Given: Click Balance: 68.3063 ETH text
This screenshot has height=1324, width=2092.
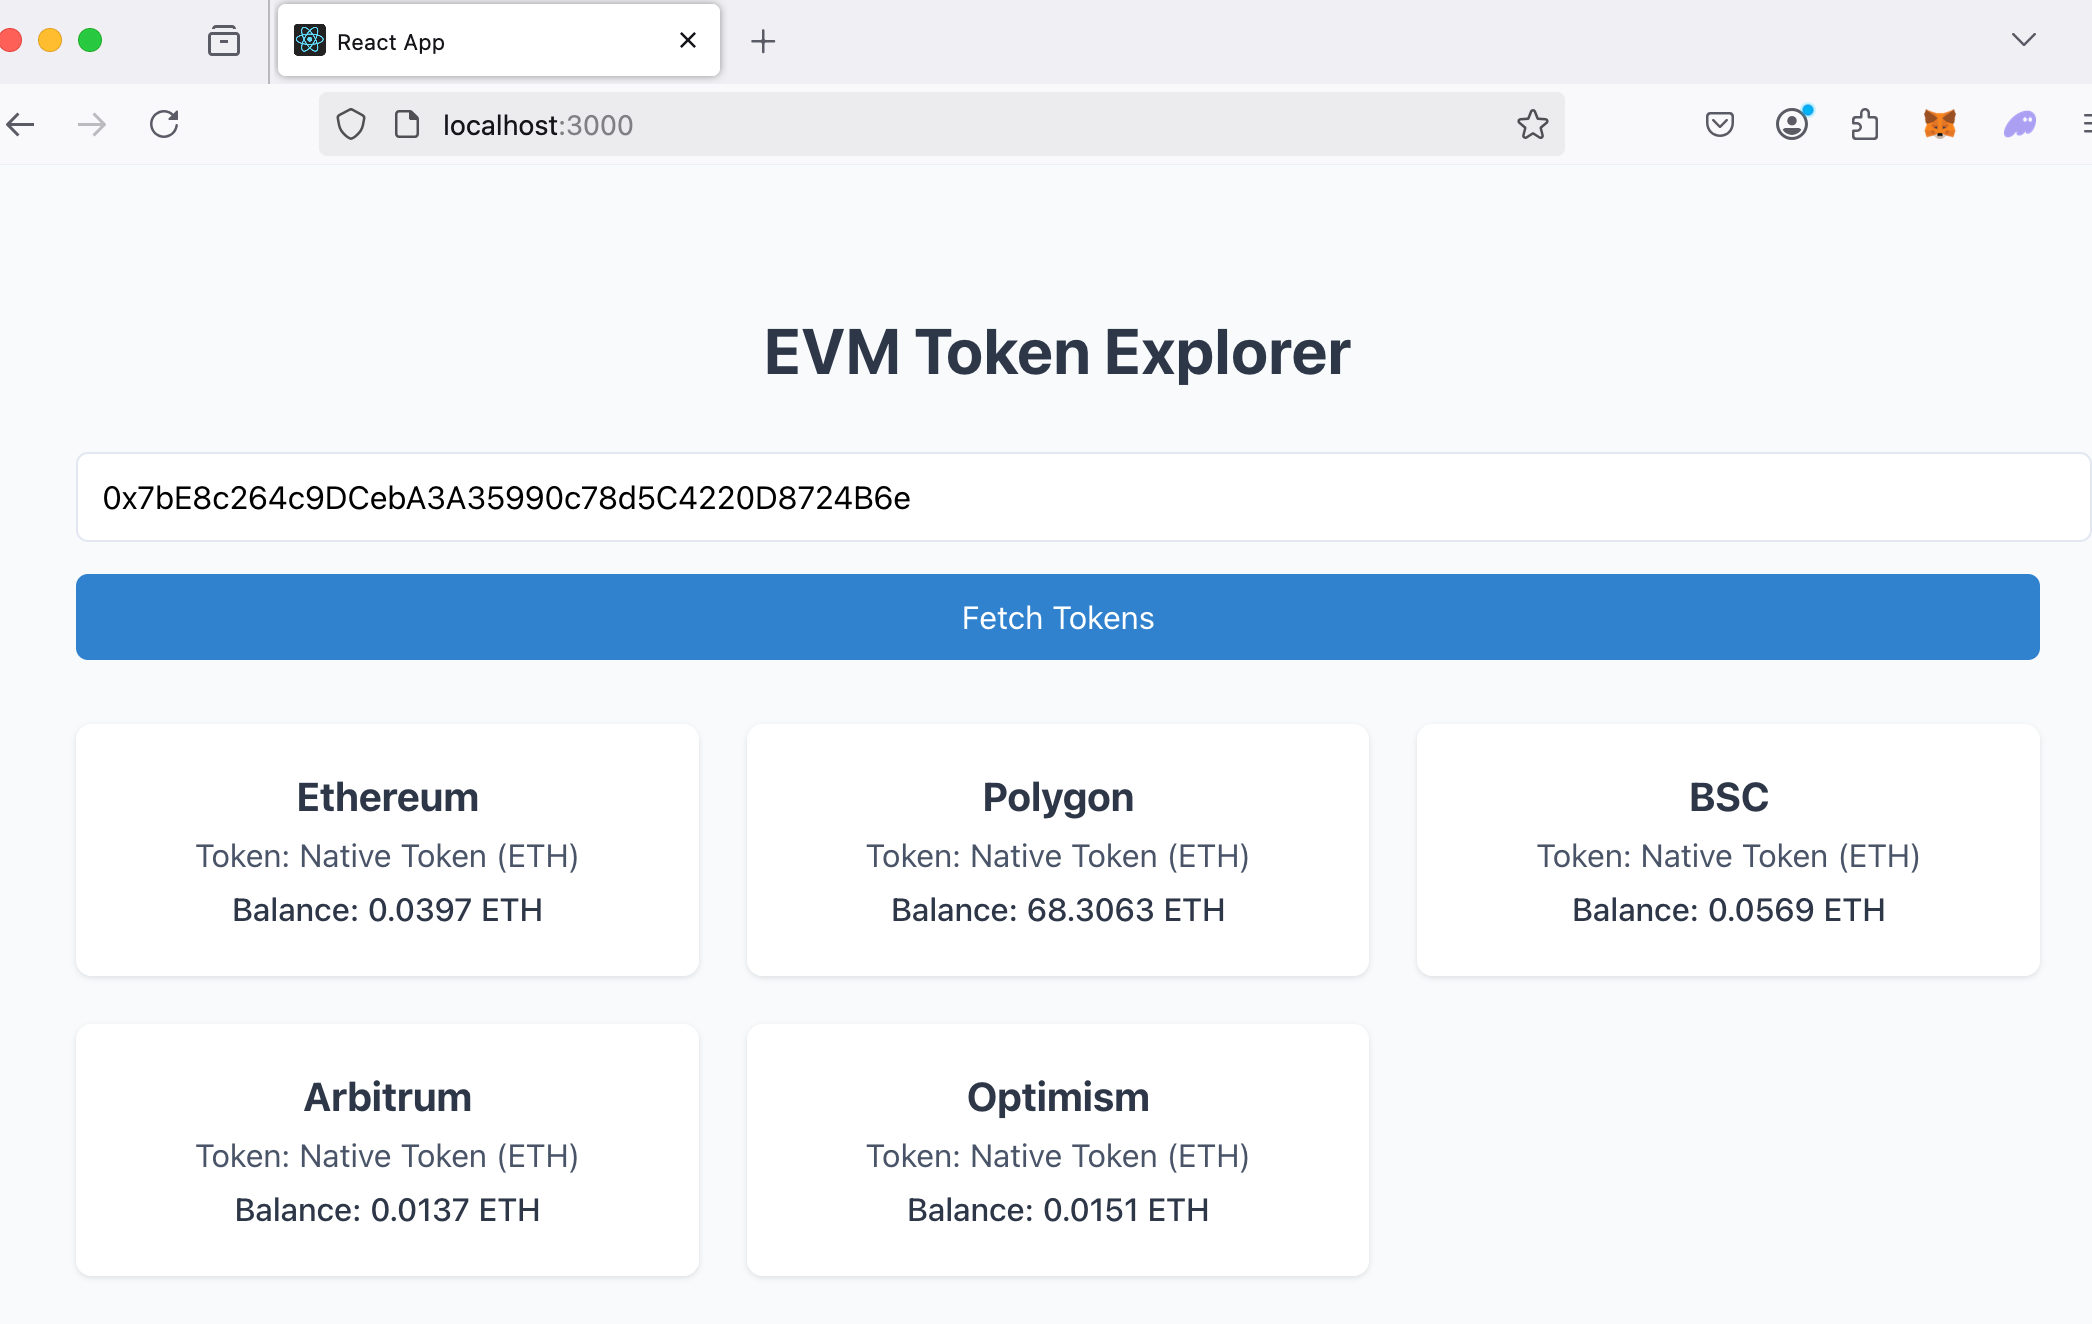Looking at the screenshot, I should coord(1058,910).
